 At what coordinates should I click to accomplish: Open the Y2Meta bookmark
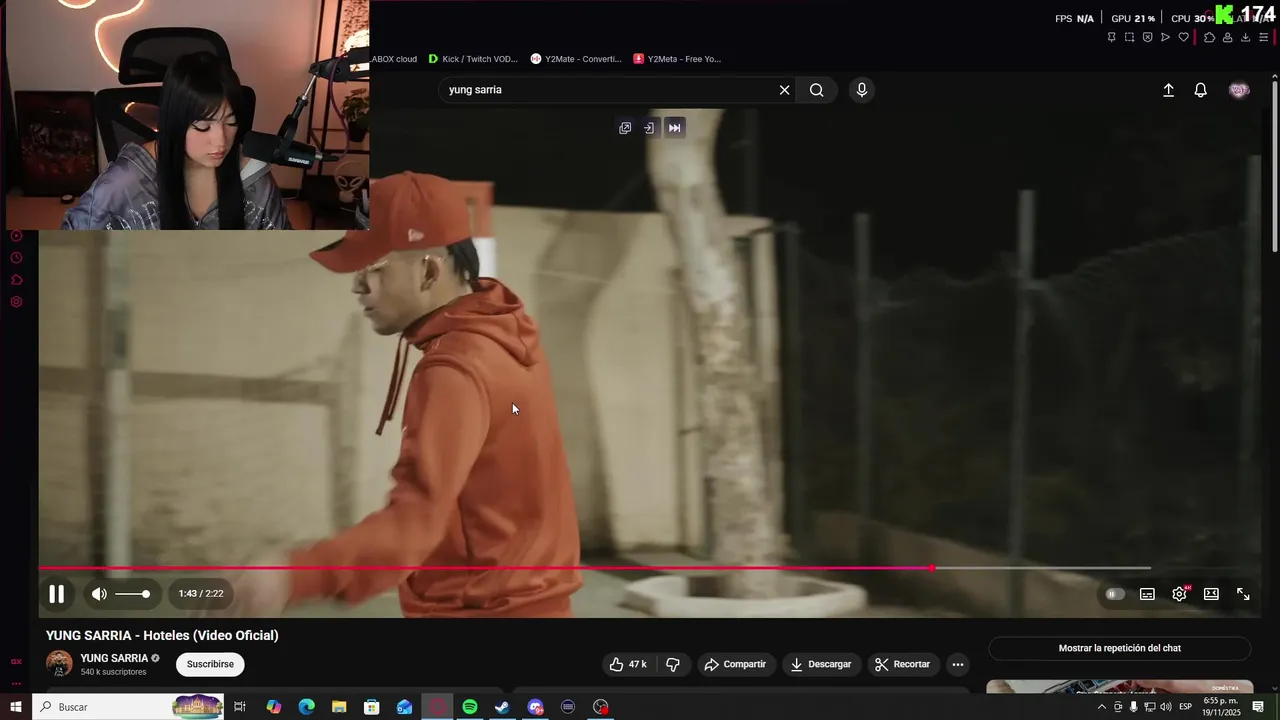pos(677,59)
